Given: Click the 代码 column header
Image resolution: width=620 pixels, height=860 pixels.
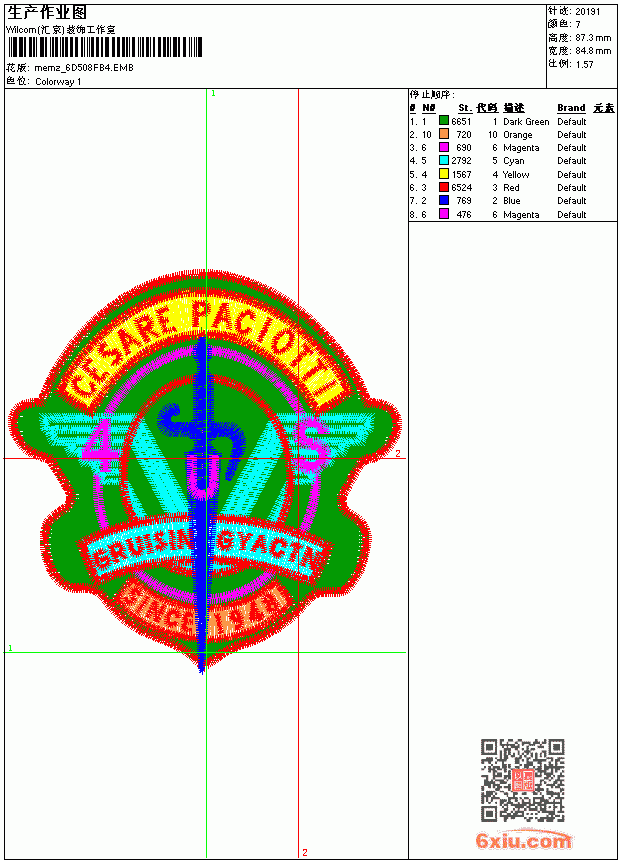Looking at the screenshot, I should (487, 108).
